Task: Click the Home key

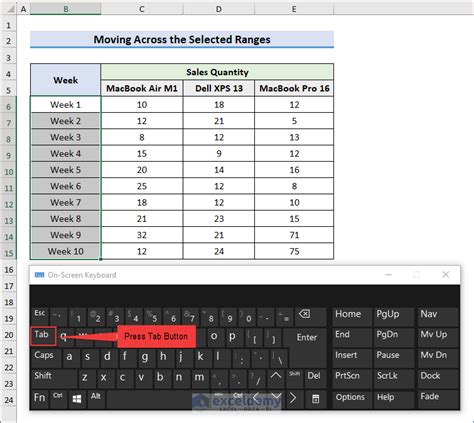Action: 352,316
